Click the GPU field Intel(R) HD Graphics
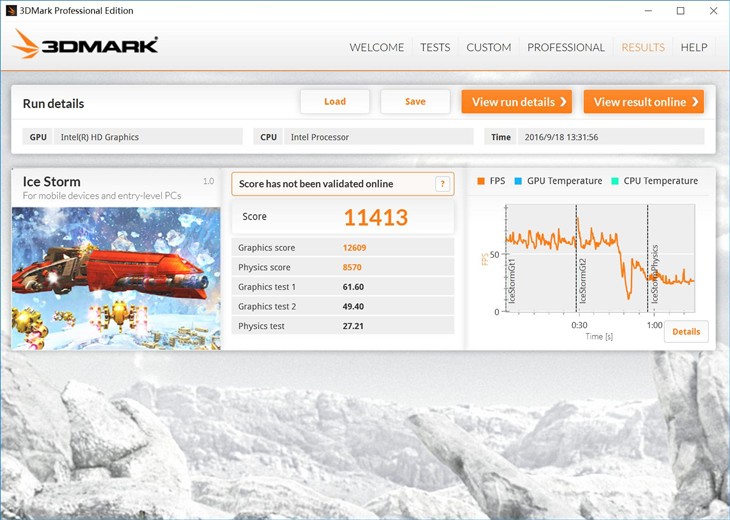This screenshot has width=730, height=520. point(148,137)
